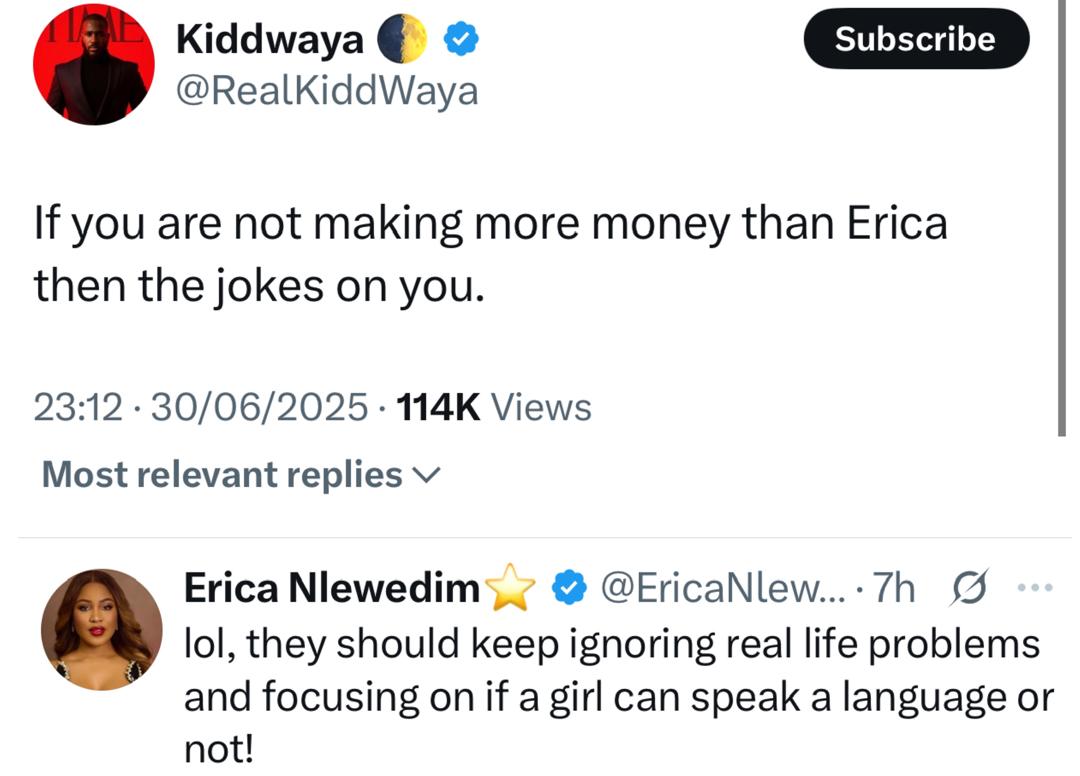
Task: Click the Erica Nlewedim display name
Action: (x=332, y=590)
